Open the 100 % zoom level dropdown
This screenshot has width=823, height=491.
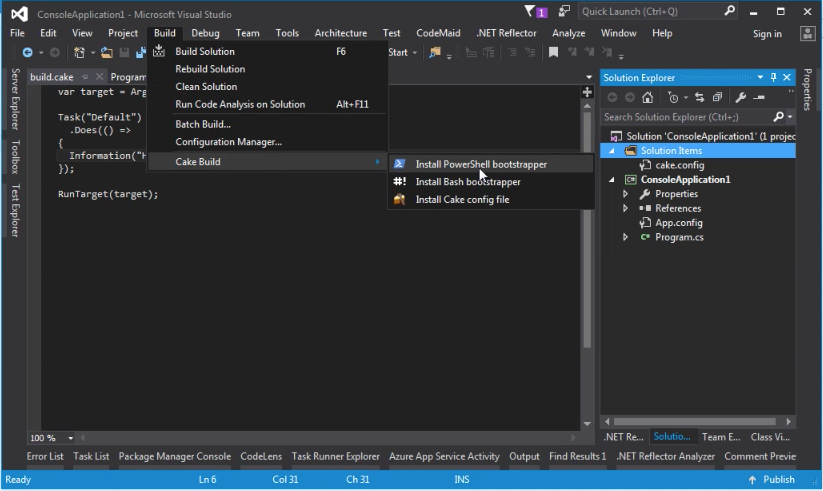[x=70, y=437]
